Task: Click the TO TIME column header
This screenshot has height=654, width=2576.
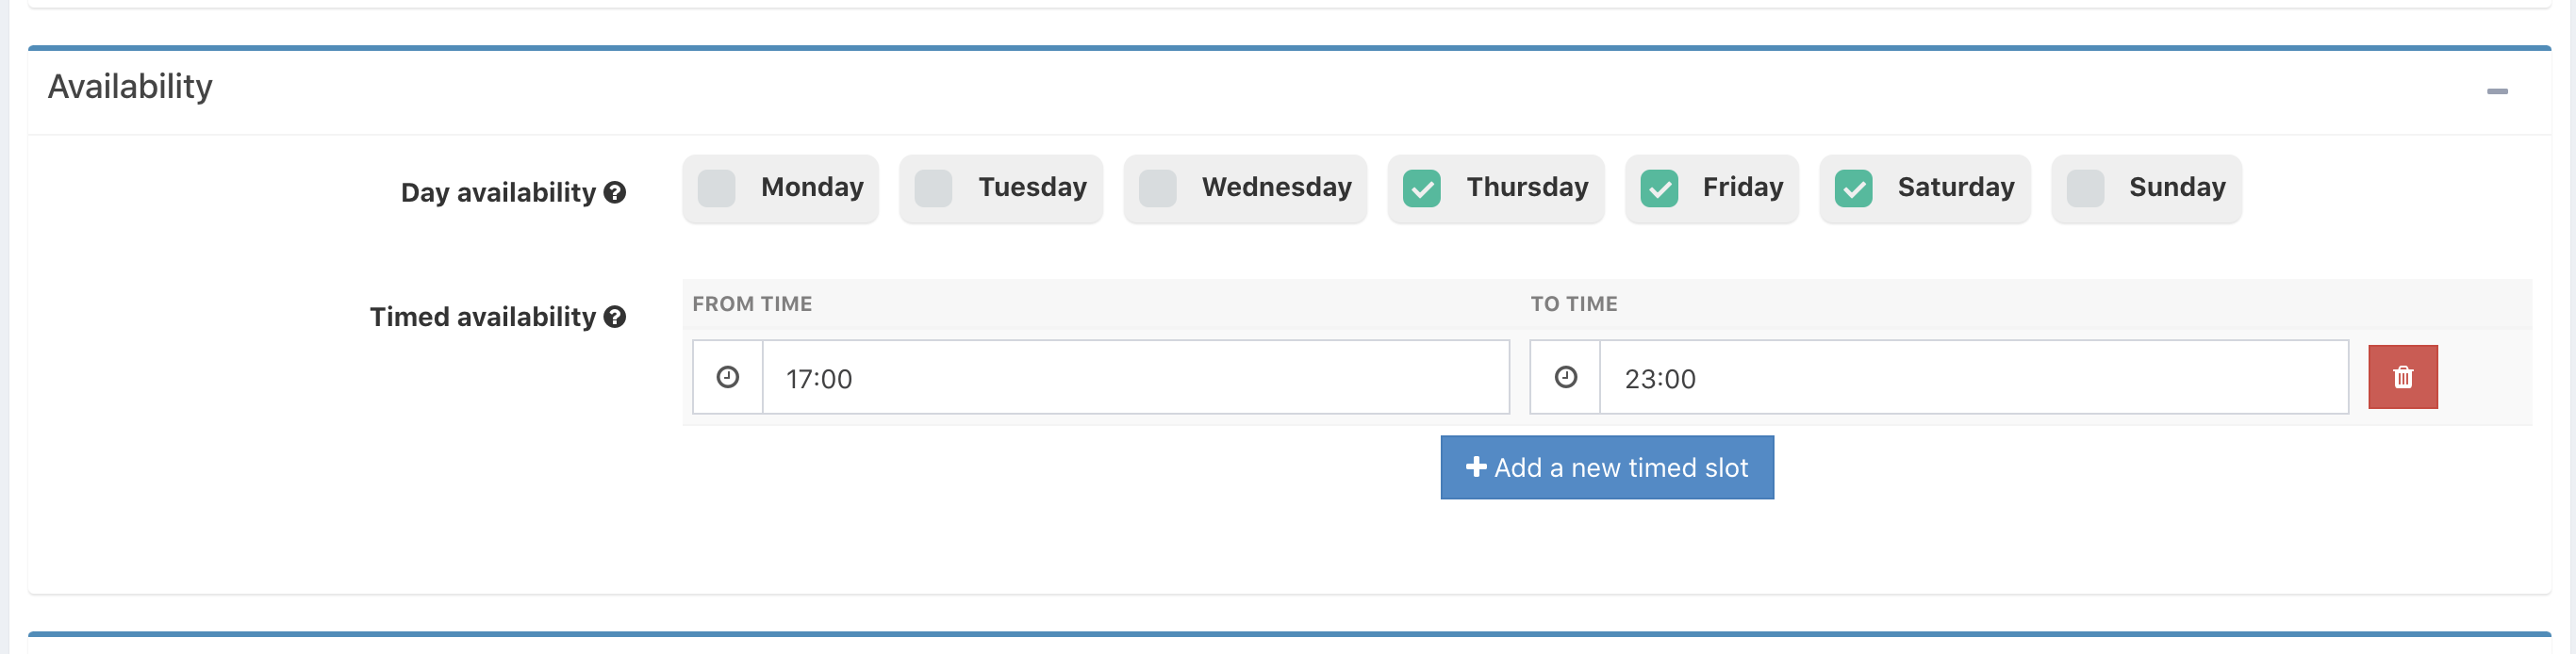Action: tap(1573, 304)
